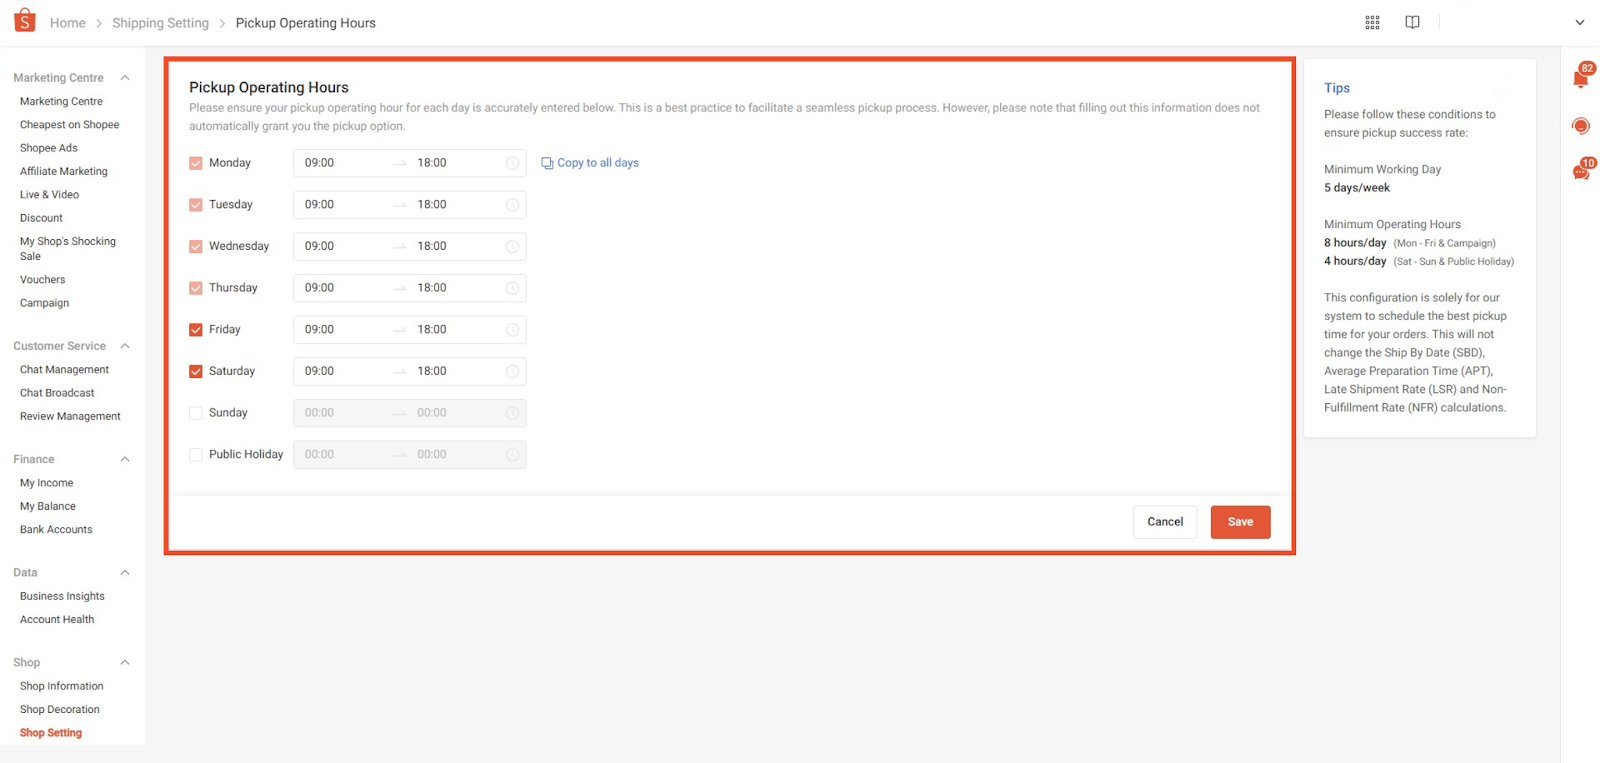
Task: Click Tuesday start time field 09:00
Action: click(x=320, y=205)
